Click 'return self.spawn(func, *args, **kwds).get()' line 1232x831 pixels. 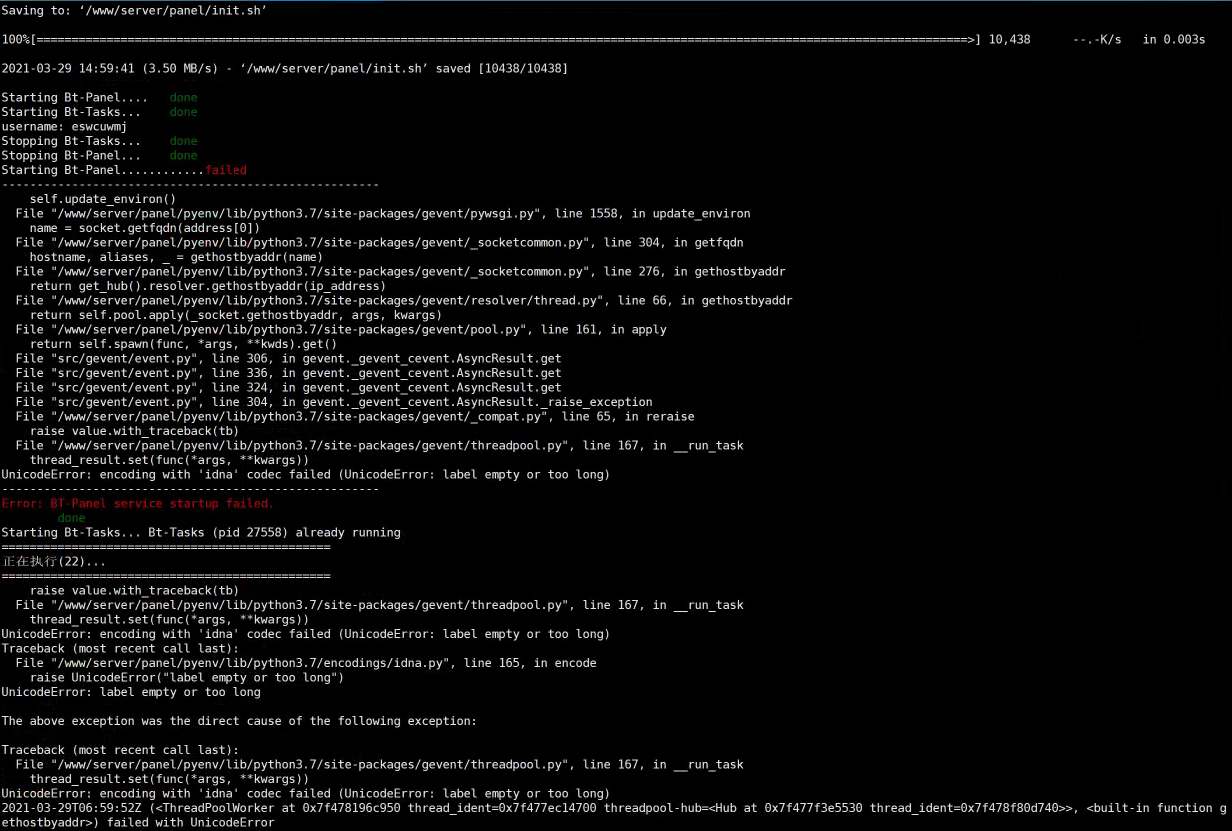point(184,344)
